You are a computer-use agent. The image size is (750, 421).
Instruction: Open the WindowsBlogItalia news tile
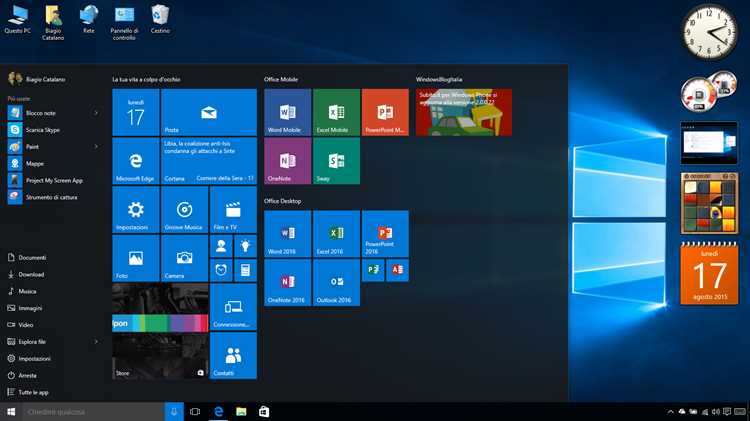pyautogui.click(x=464, y=112)
